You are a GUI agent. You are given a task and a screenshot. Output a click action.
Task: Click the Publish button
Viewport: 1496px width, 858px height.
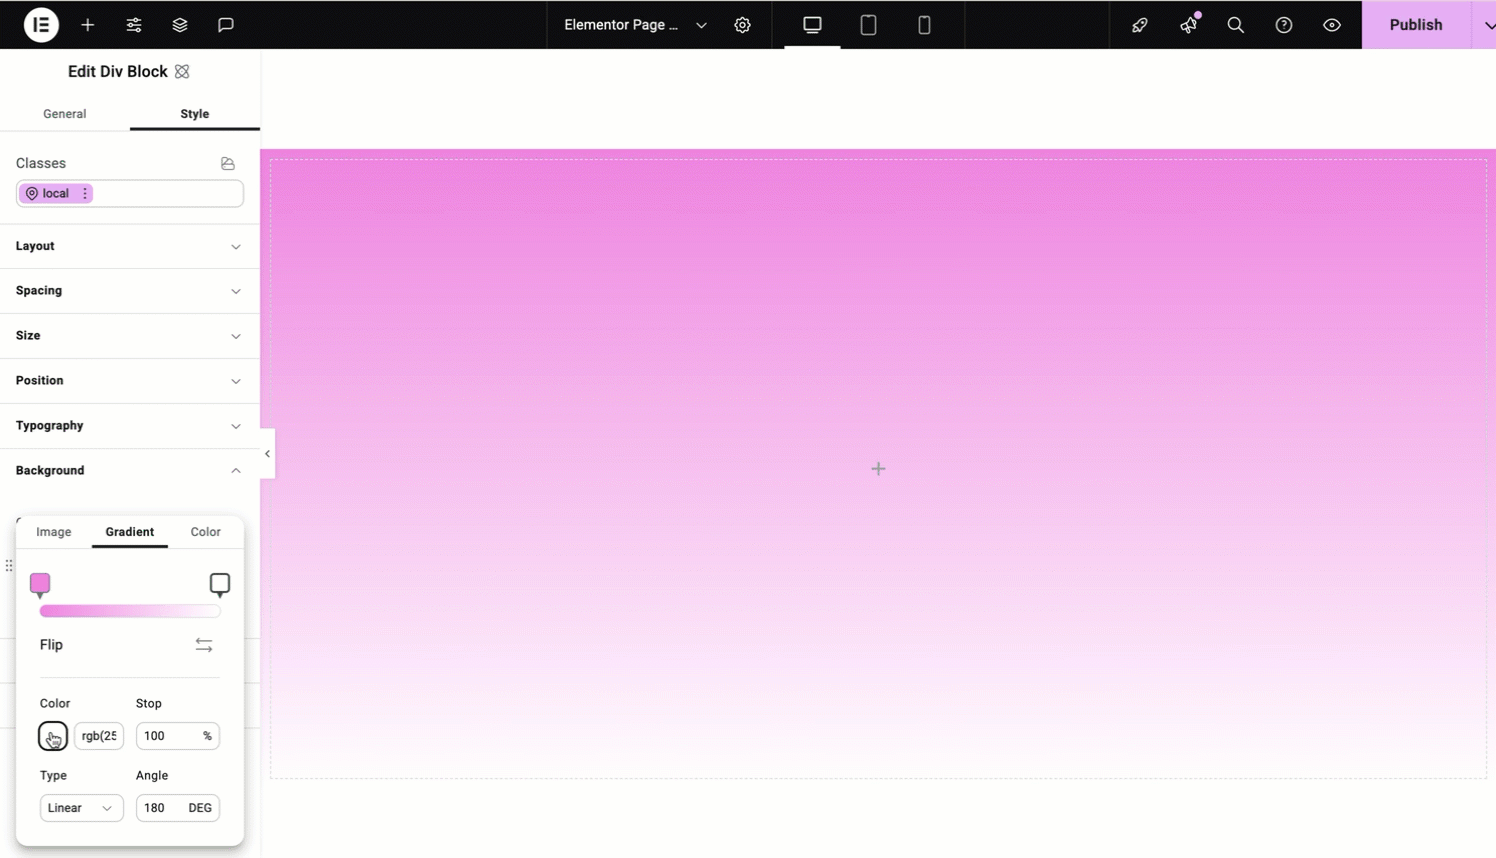click(1416, 25)
